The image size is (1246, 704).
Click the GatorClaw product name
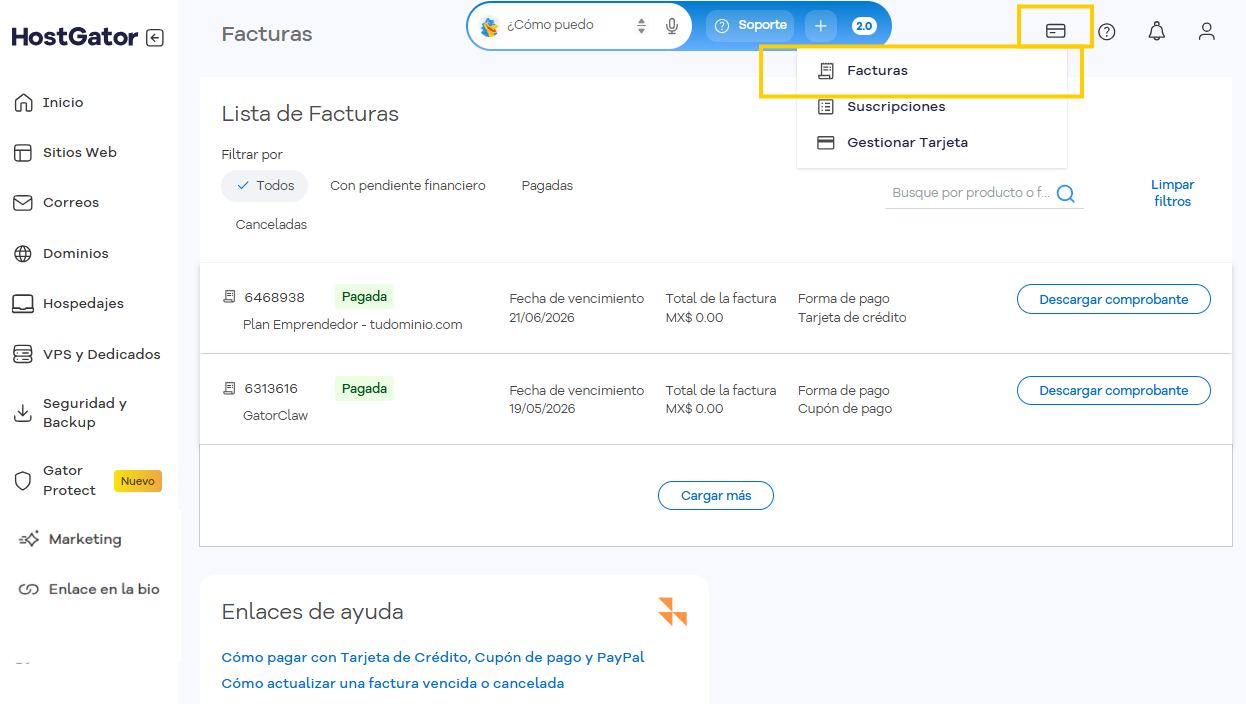275,415
